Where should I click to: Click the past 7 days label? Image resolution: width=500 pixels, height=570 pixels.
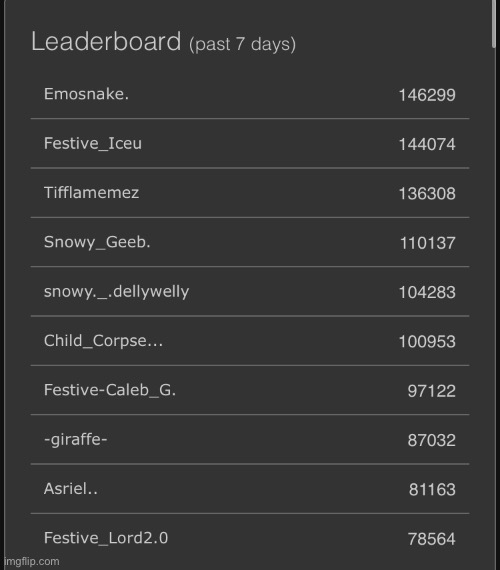click(x=242, y=44)
